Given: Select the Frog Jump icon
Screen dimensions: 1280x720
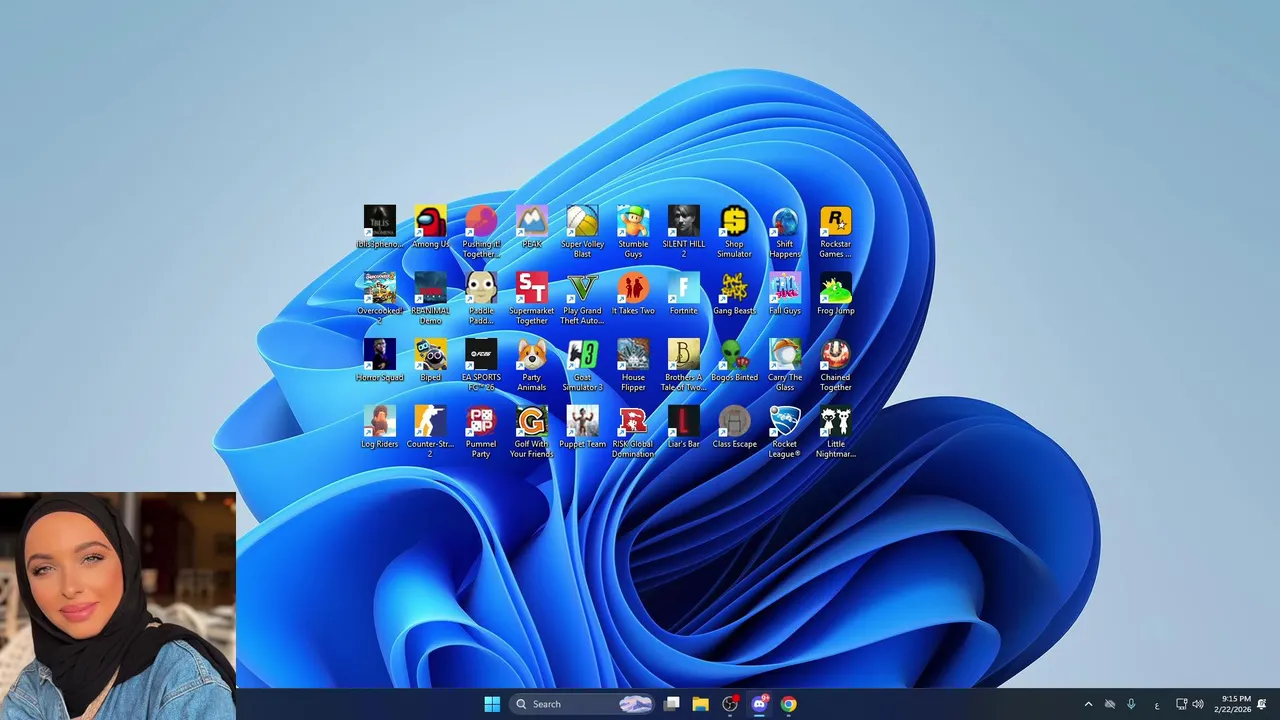Looking at the screenshot, I should pos(836,294).
